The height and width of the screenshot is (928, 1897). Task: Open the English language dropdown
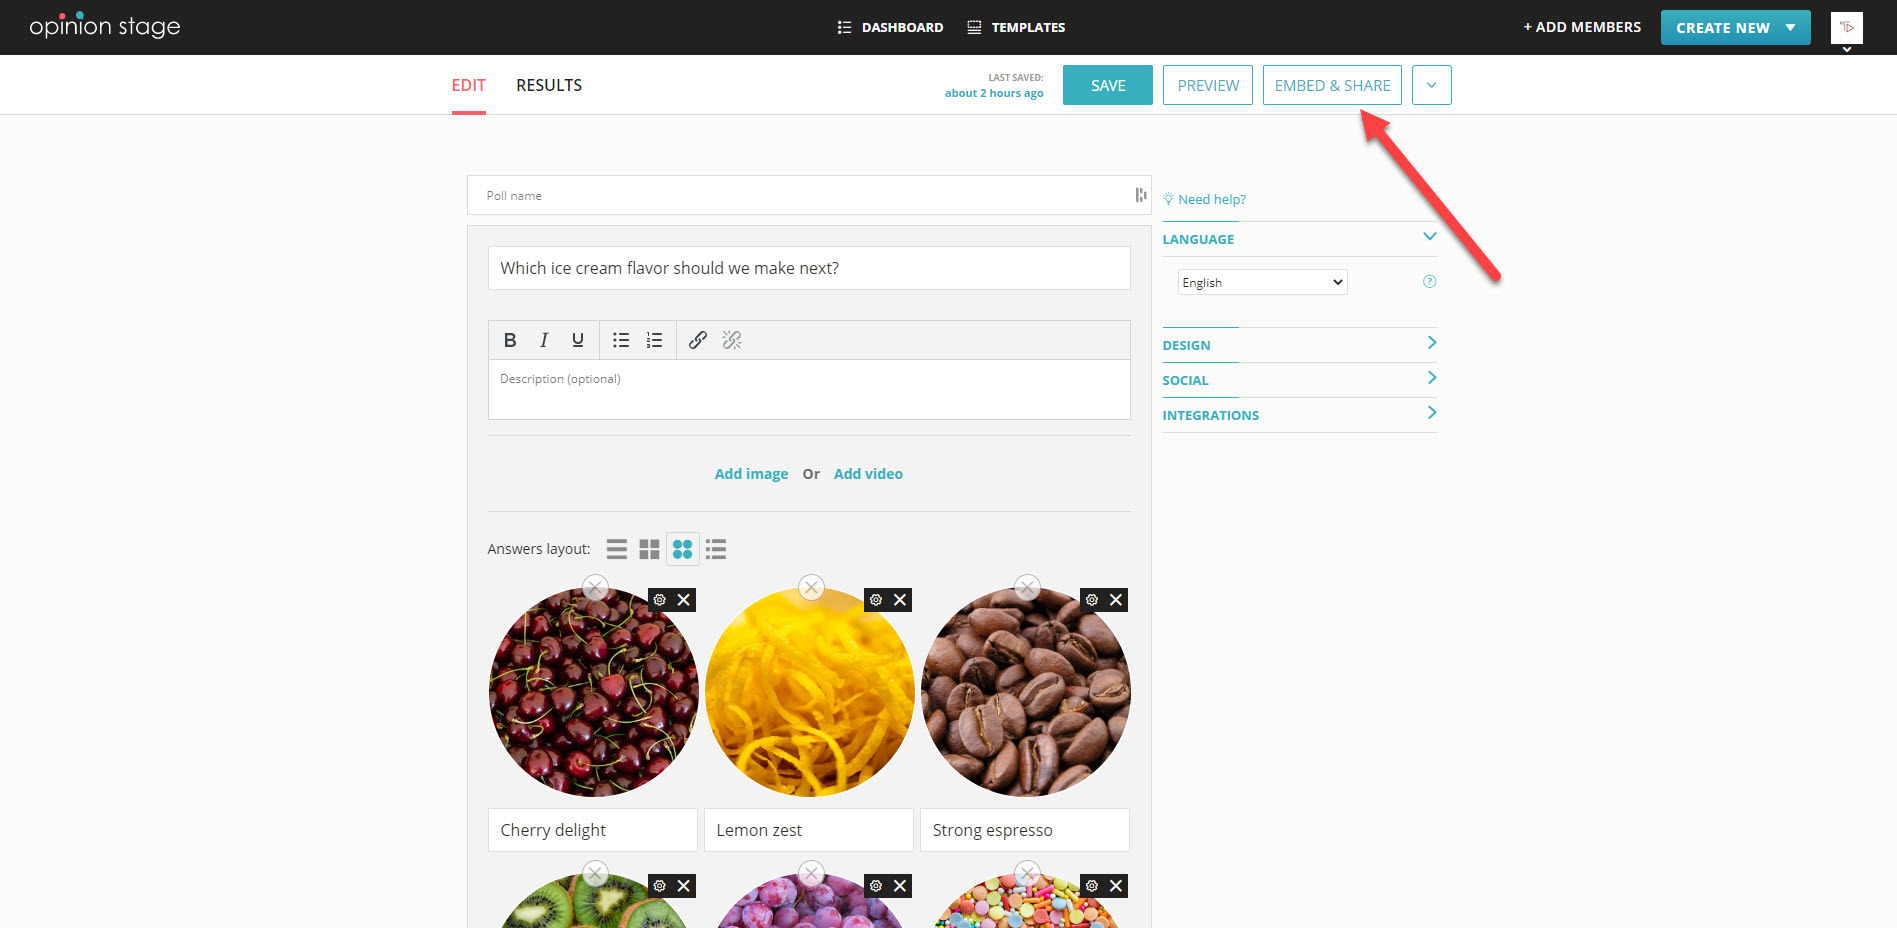point(1261,281)
